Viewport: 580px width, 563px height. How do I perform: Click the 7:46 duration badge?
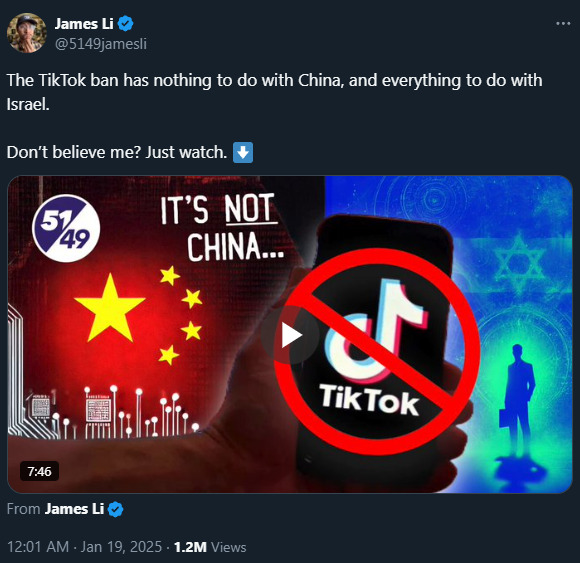coord(39,471)
